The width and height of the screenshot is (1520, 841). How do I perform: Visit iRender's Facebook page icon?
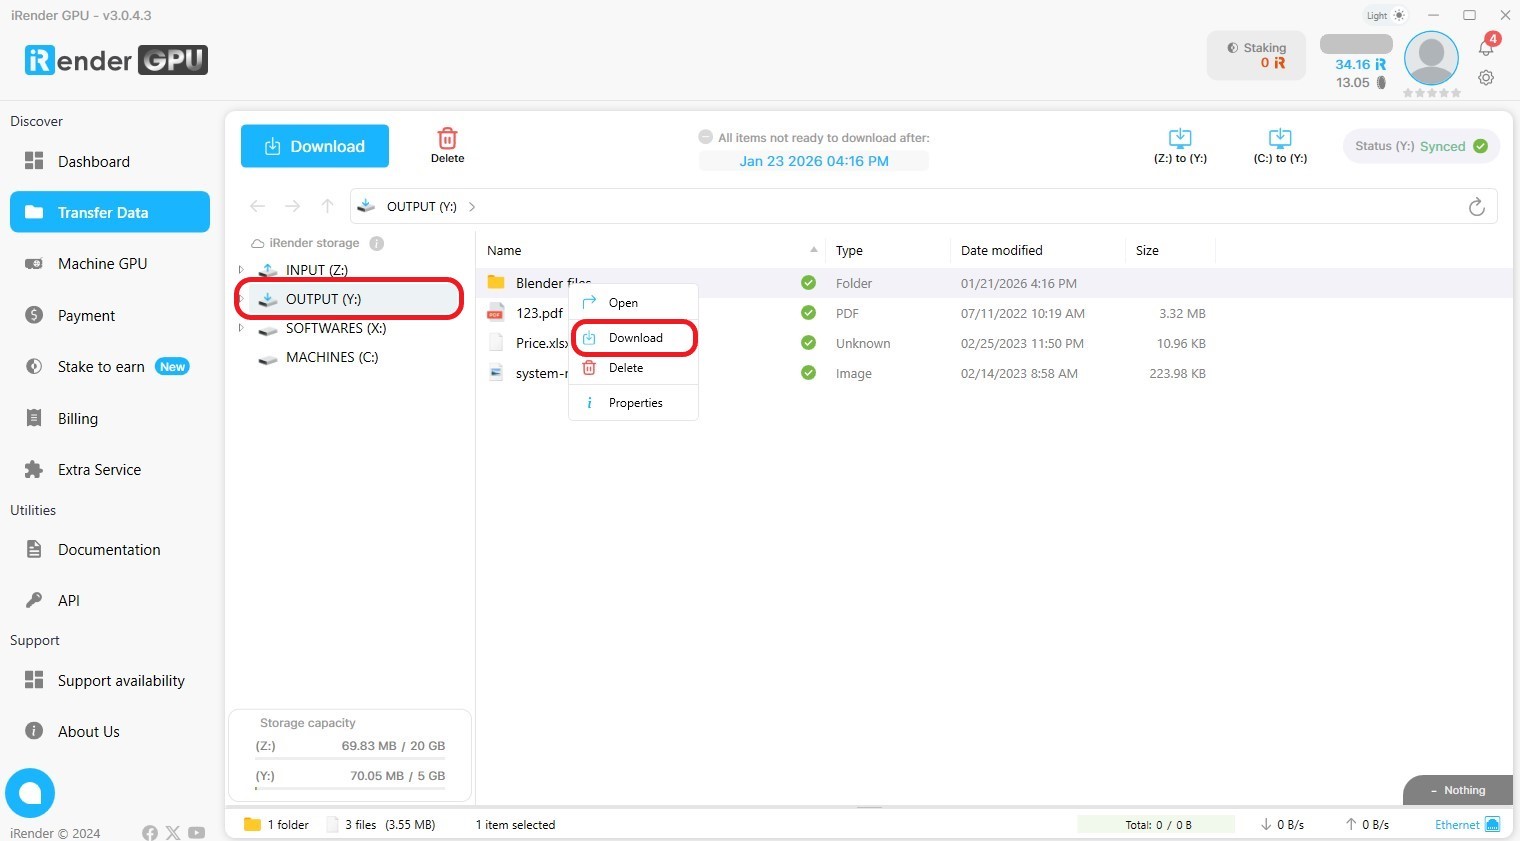point(150,833)
